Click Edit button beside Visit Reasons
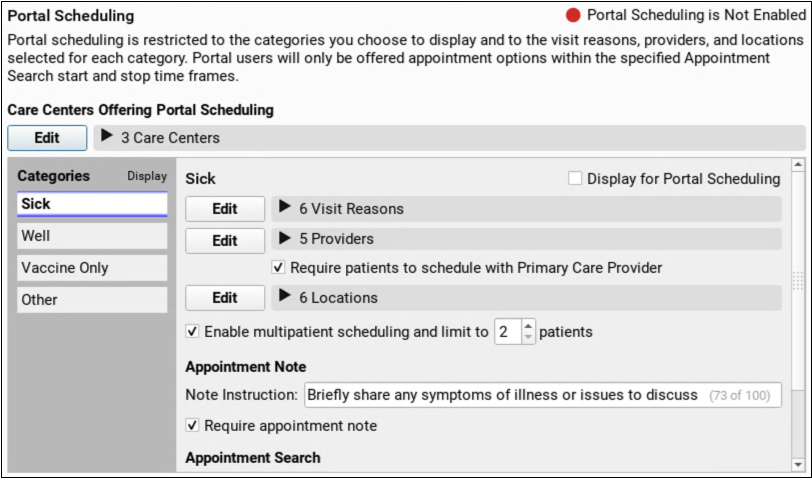 point(225,209)
